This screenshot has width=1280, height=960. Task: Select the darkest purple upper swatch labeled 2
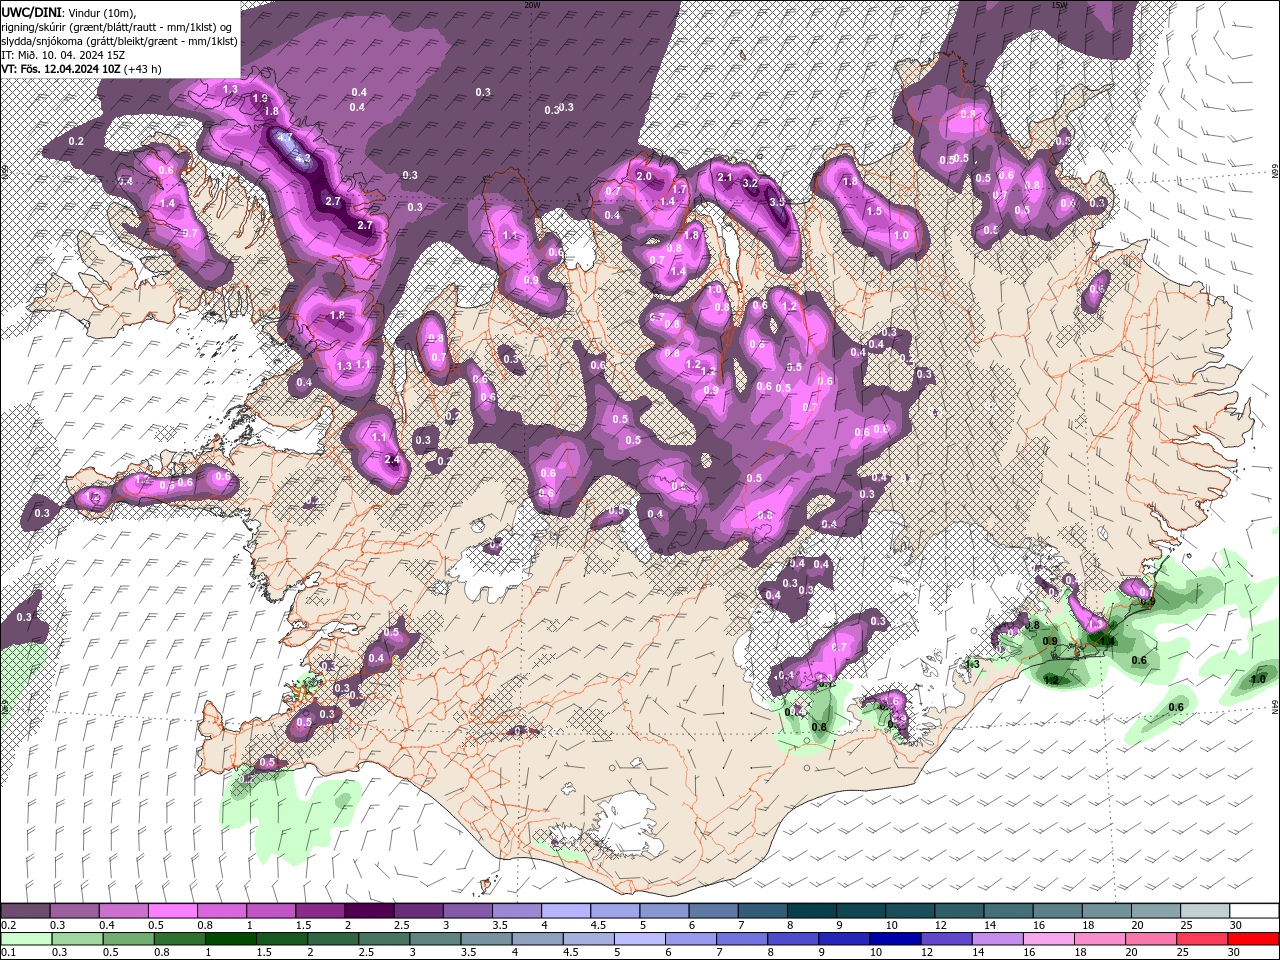pyautogui.click(x=369, y=911)
